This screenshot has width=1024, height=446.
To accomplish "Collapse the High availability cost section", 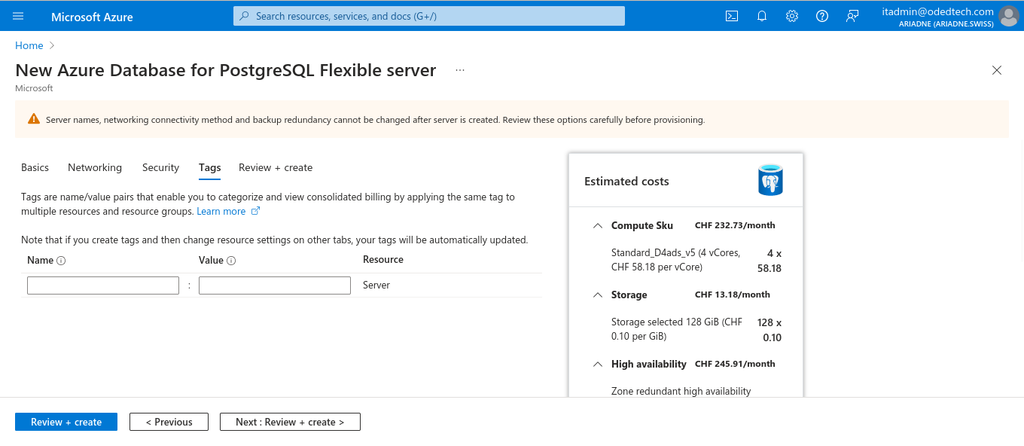I will pyautogui.click(x=597, y=364).
